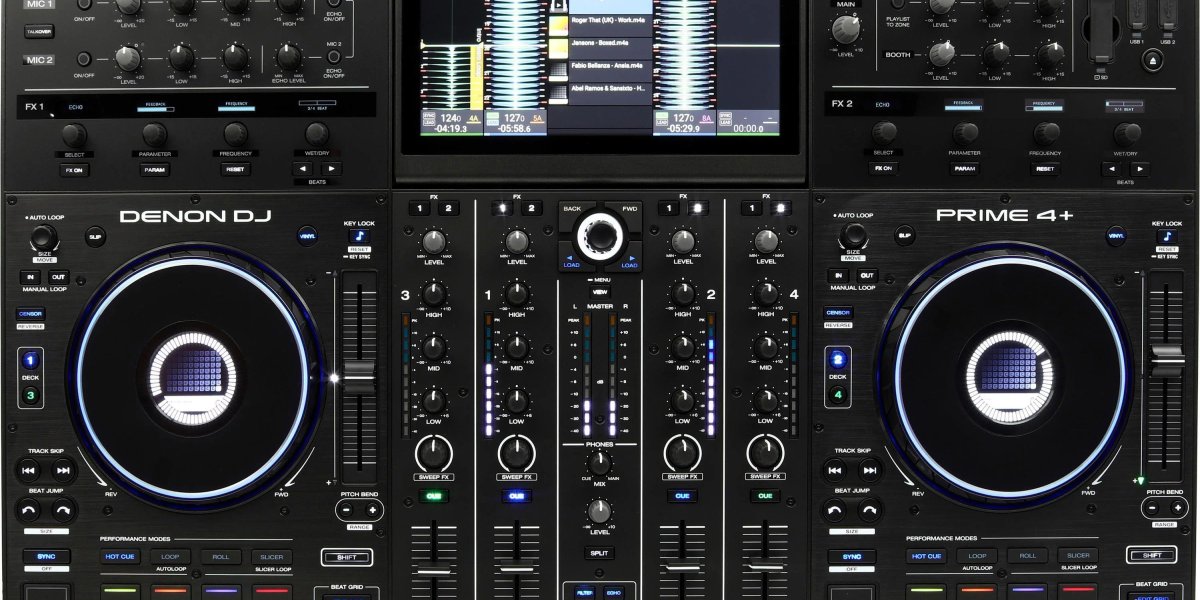The height and width of the screenshot is (600, 1200).
Task: Switch to SLICER performance mode, left deck
Action: [x=272, y=556]
